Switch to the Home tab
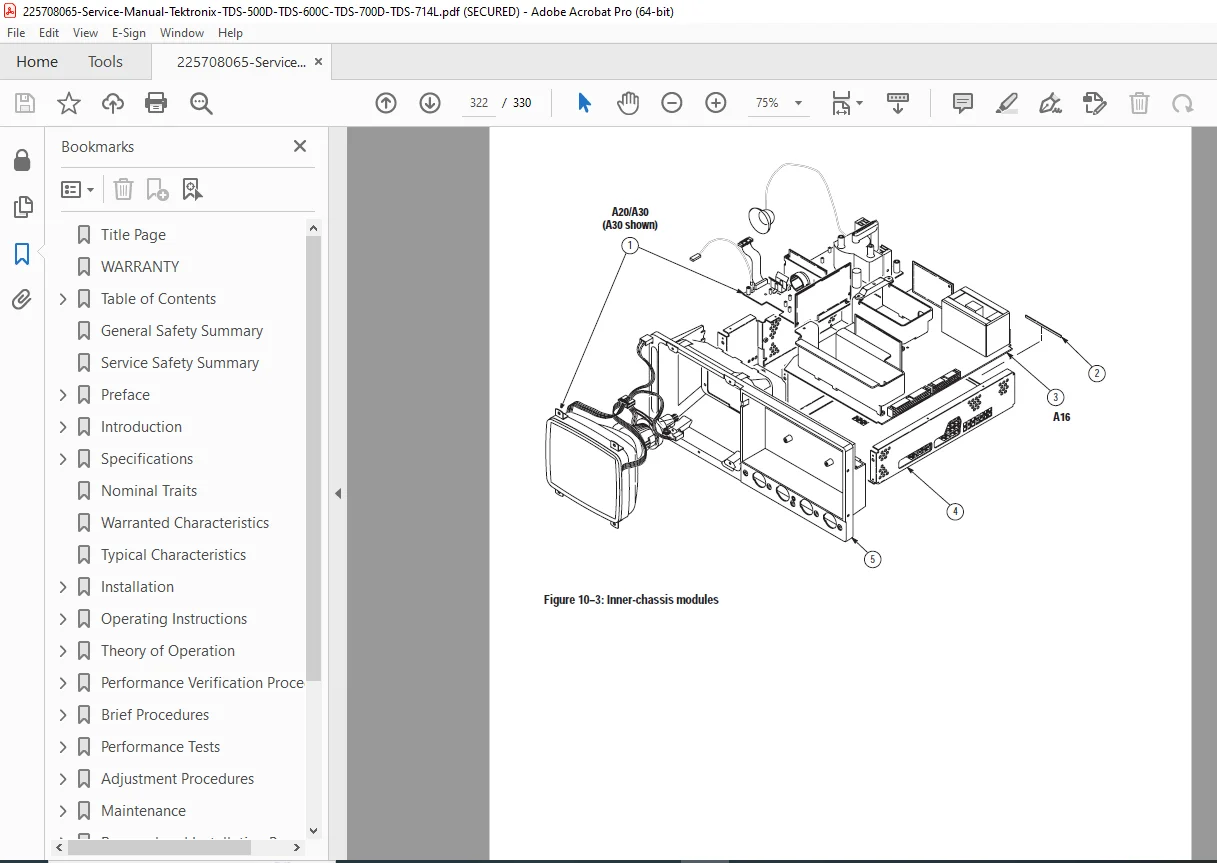The height and width of the screenshot is (863, 1217). [x=37, y=62]
